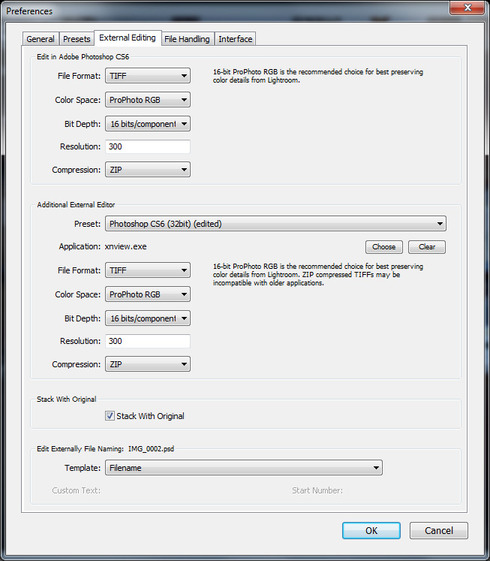490x561 pixels.
Task: Clear the external editor application
Action: point(427,247)
